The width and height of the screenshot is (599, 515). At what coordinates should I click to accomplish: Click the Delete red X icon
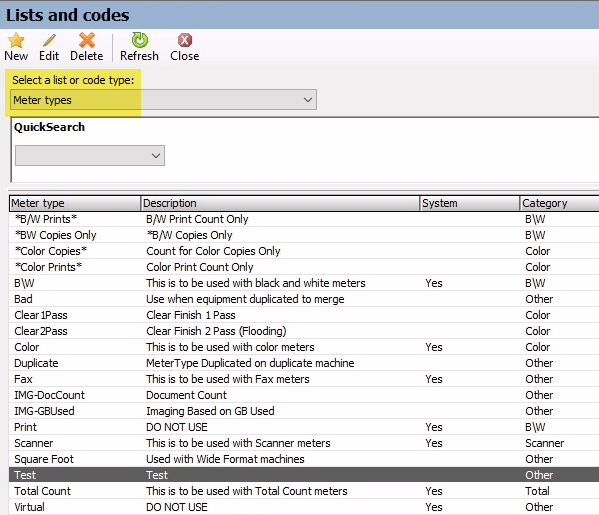(x=87, y=40)
